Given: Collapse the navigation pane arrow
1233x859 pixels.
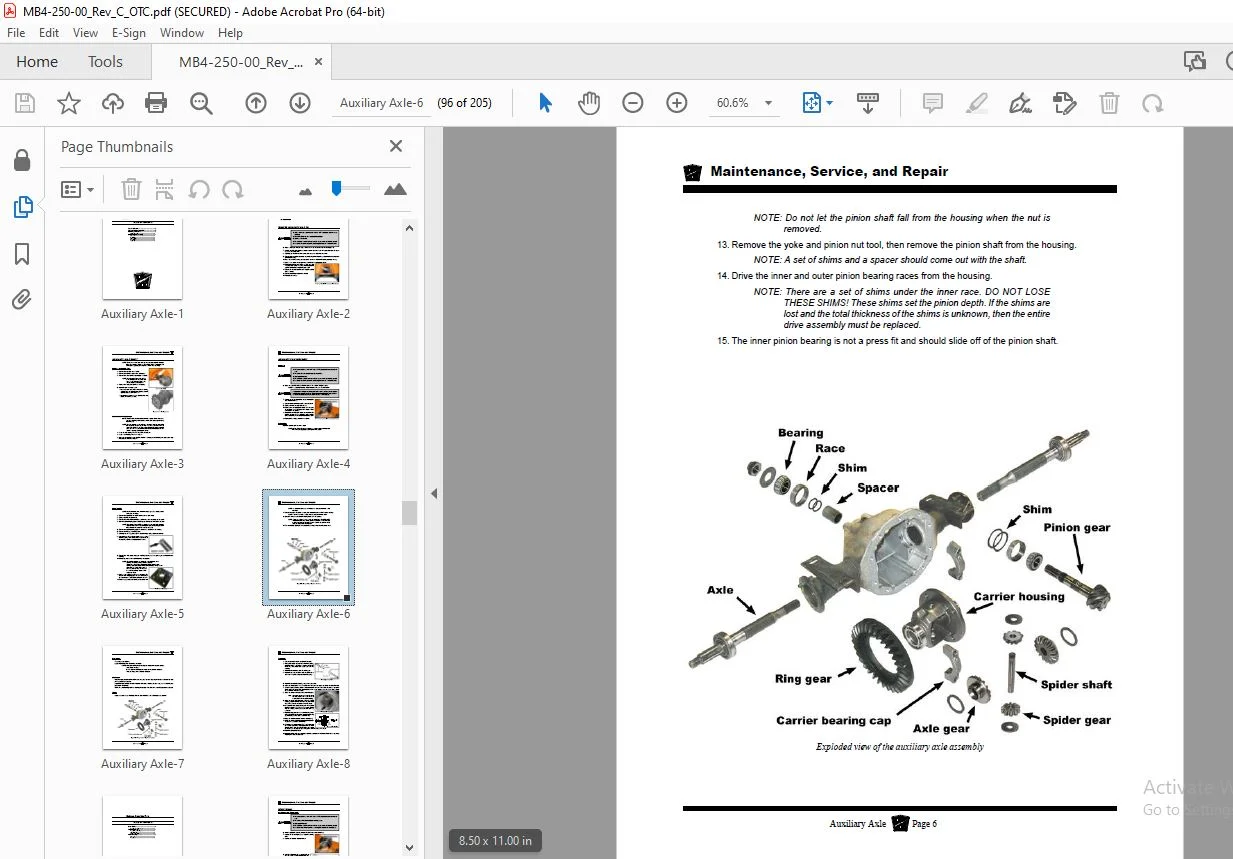Looking at the screenshot, I should 434,493.
